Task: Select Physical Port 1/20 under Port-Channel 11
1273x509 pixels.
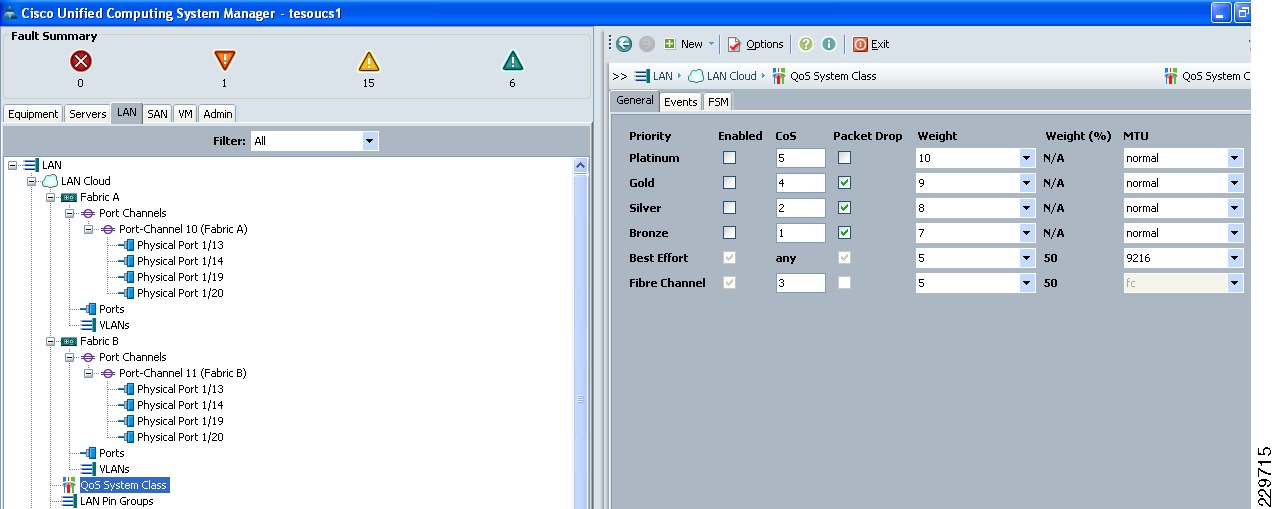Action: (x=180, y=437)
